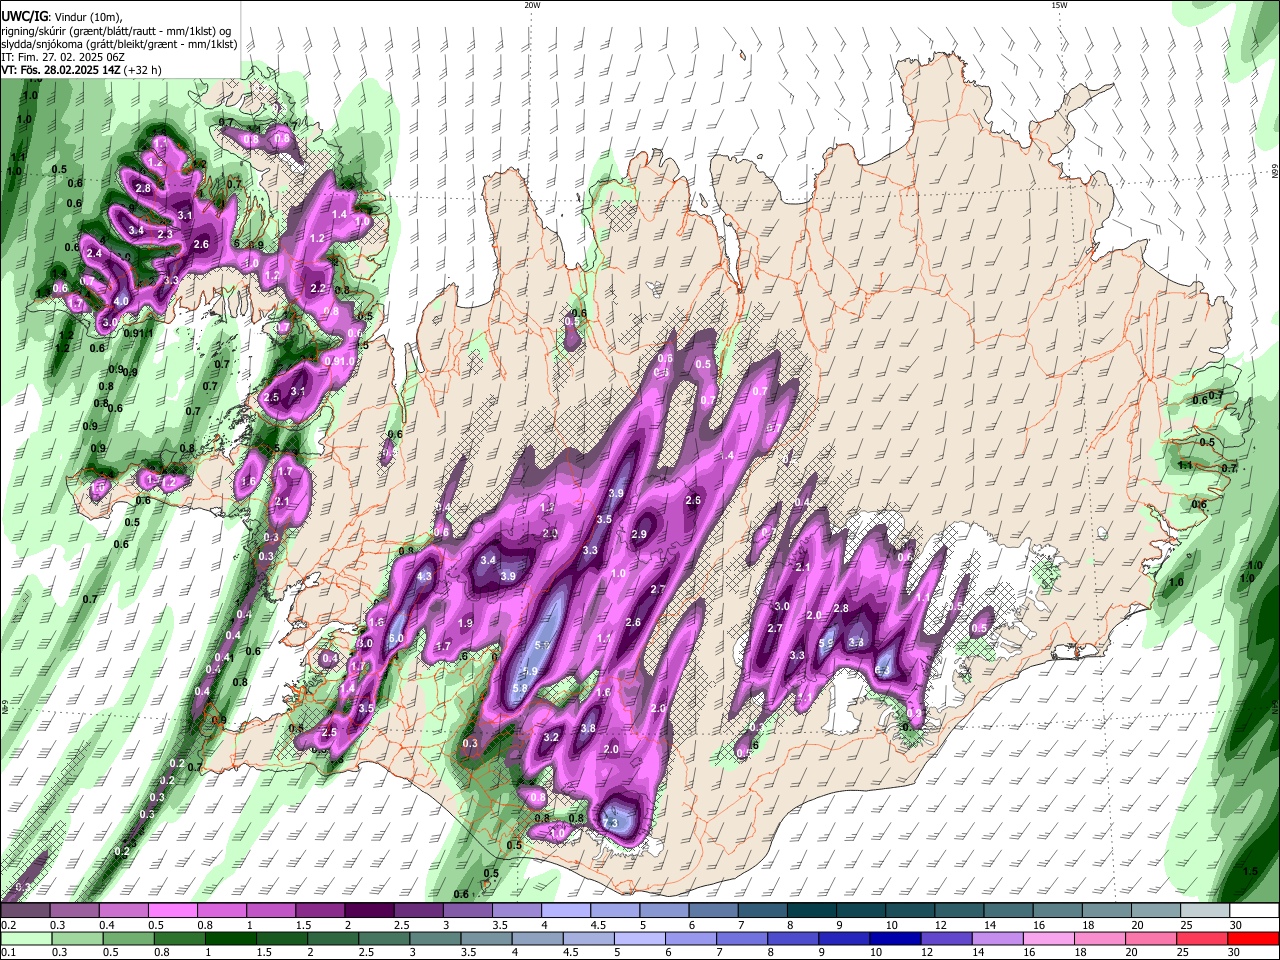Click the bright red swatch after 30

tap(1253, 938)
